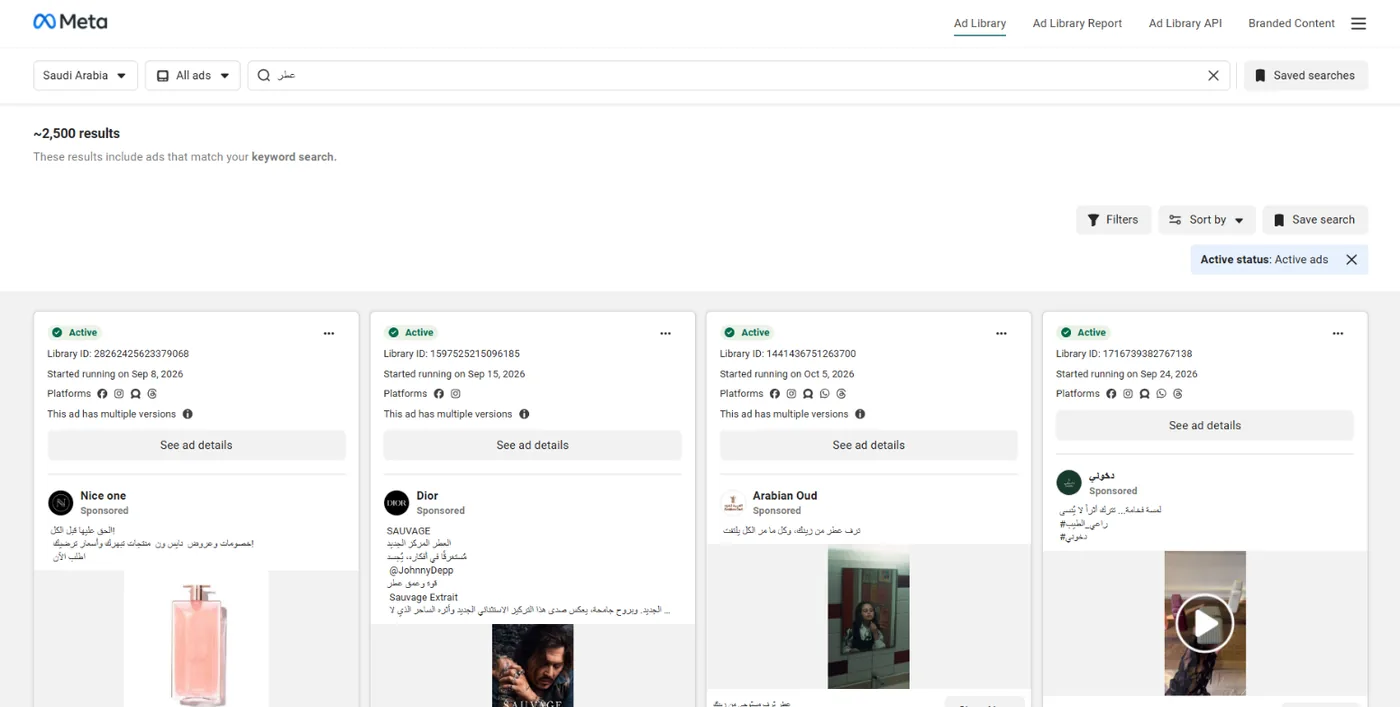The height and width of the screenshot is (707, 1400).
Task: Click the Meta logo
Action: tap(70, 22)
